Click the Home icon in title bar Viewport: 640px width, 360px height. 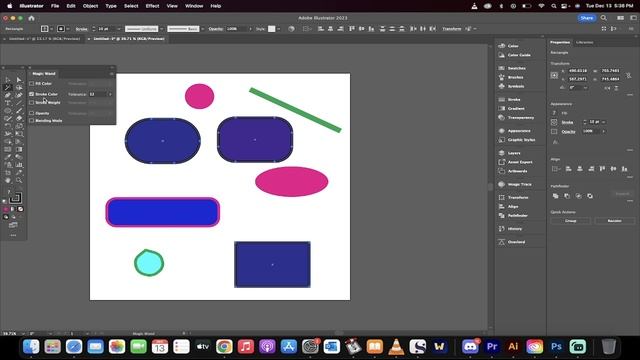coord(31,18)
